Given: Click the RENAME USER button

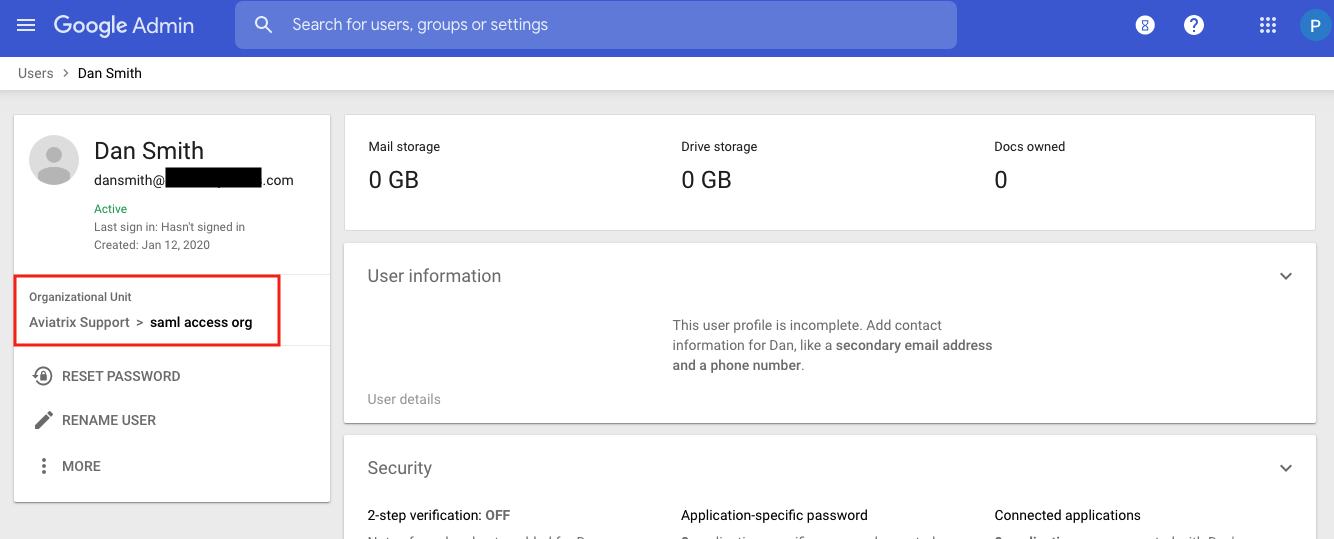Looking at the screenshot, I should click(109, 420).
